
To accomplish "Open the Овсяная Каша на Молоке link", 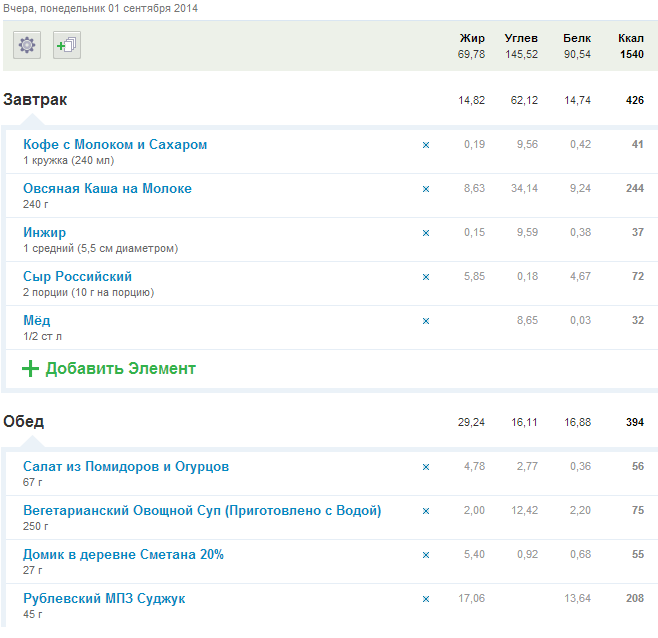I will 107,188.
